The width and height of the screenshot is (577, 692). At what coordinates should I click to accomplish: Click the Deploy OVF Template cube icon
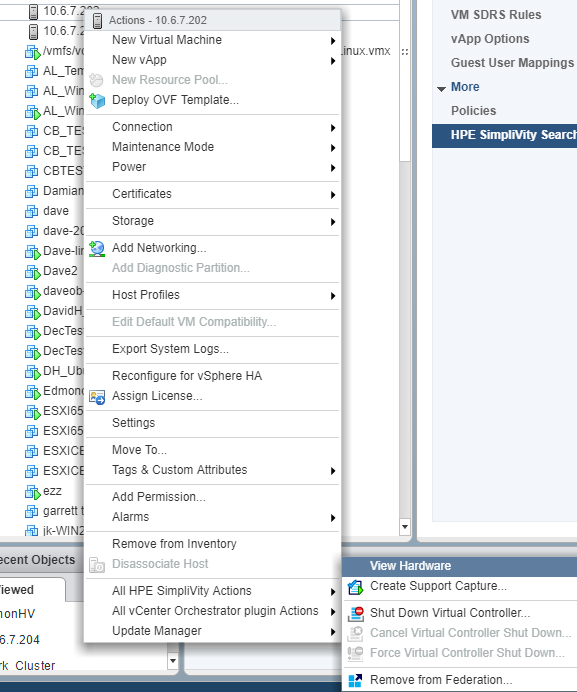pos(97,100)
